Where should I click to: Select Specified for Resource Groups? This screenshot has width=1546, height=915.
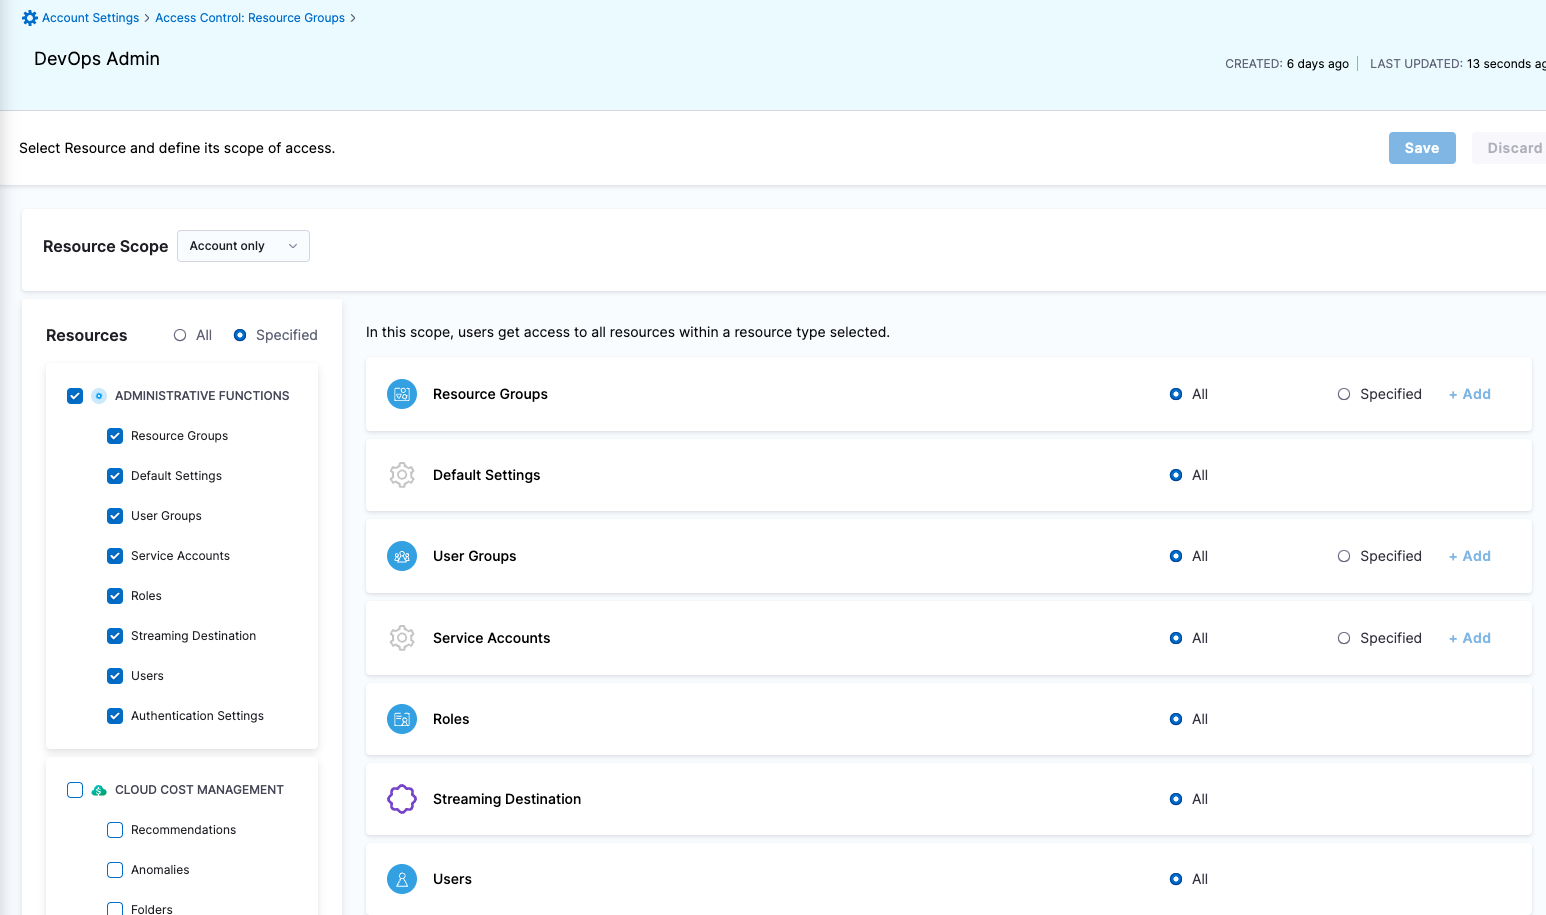click(1343, 394)
